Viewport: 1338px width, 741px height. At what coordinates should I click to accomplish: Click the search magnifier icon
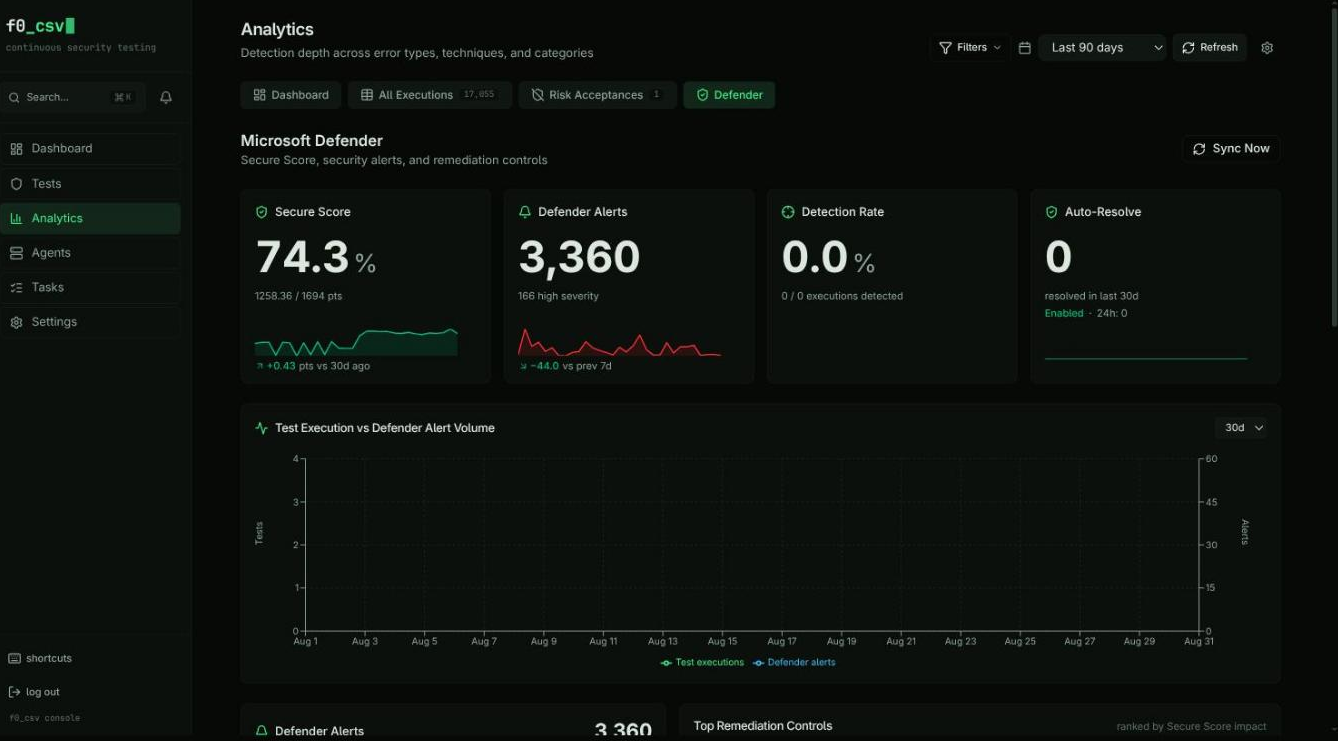coord(15,97)
